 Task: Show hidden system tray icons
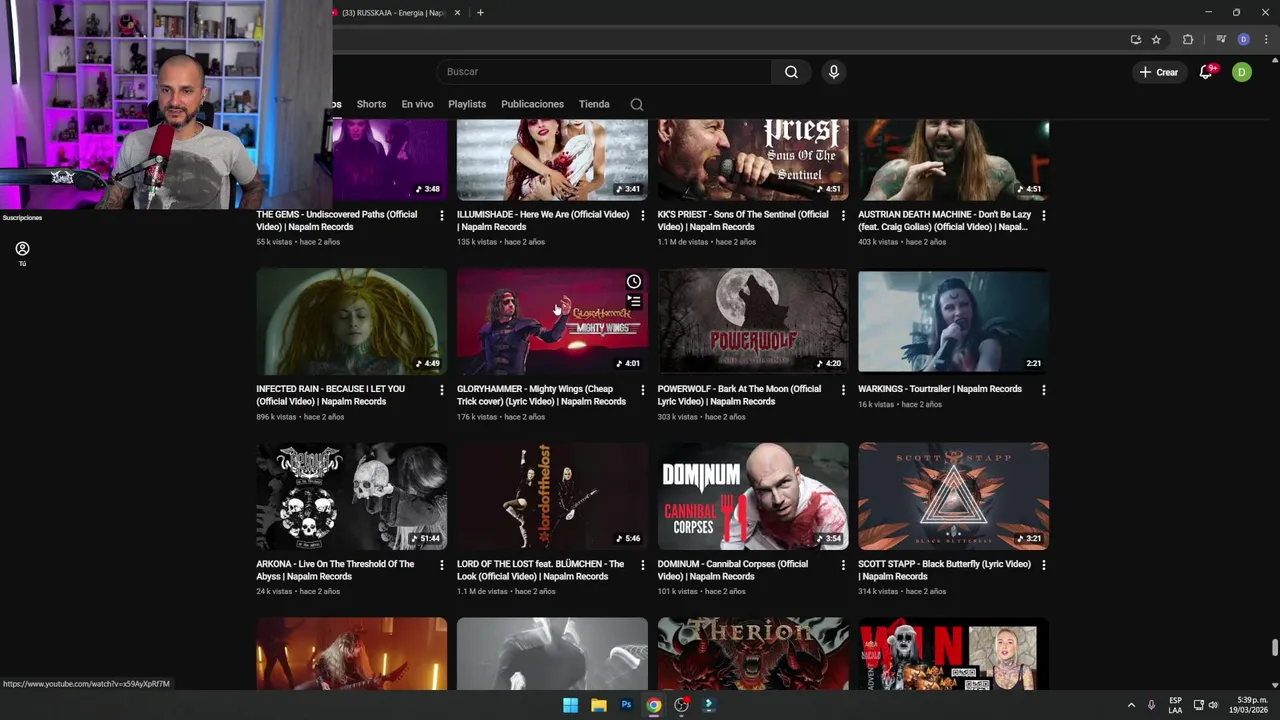[x=1131, y=705]
